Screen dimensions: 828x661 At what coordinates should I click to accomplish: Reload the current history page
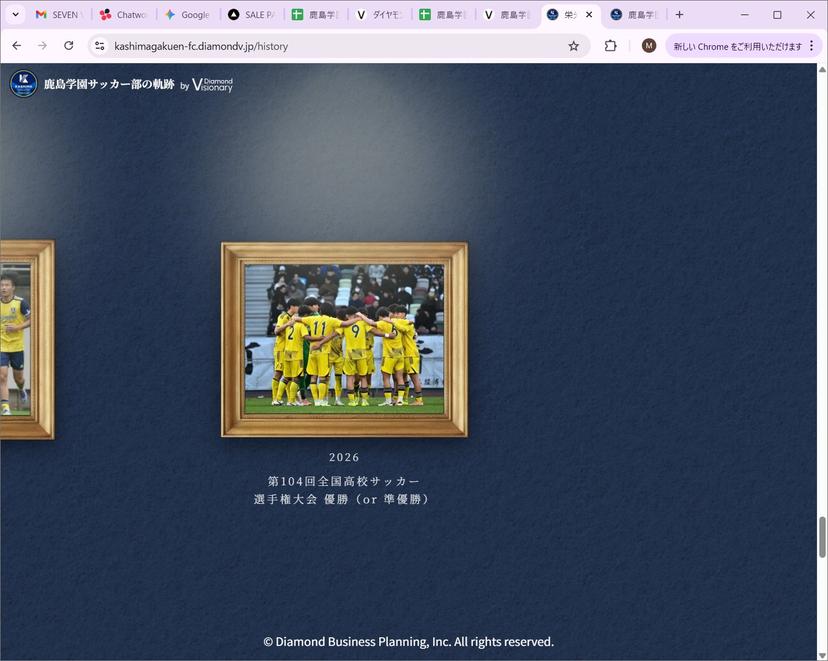pos(68,45)
